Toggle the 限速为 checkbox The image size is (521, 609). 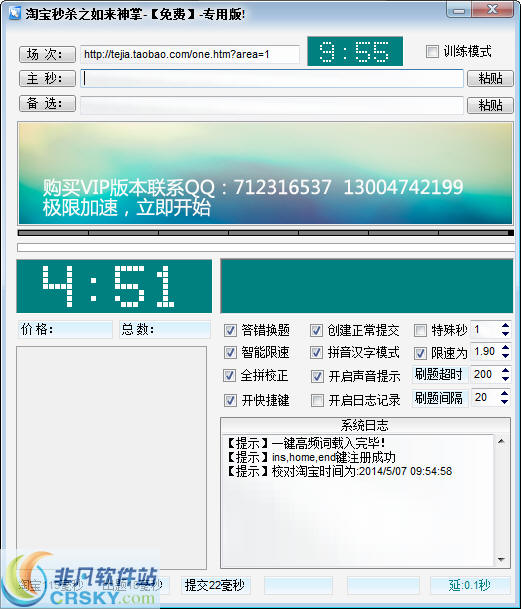[420, 353]
